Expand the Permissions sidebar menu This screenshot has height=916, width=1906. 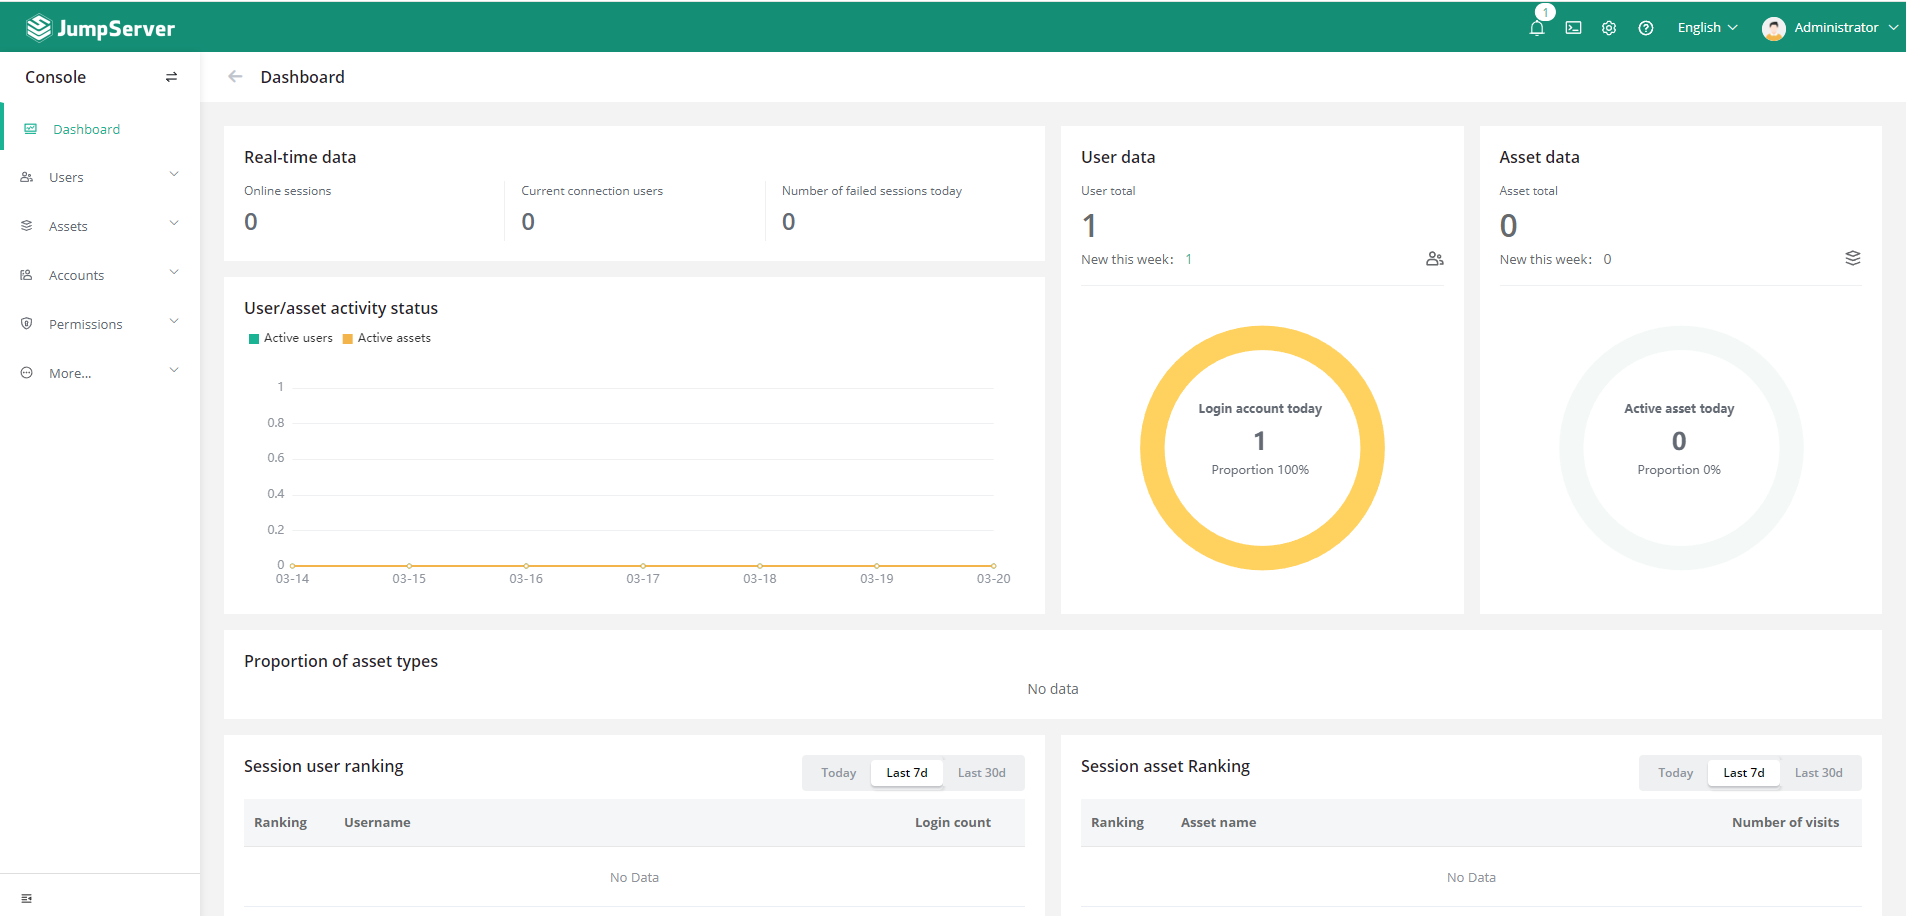pos(100,324)
